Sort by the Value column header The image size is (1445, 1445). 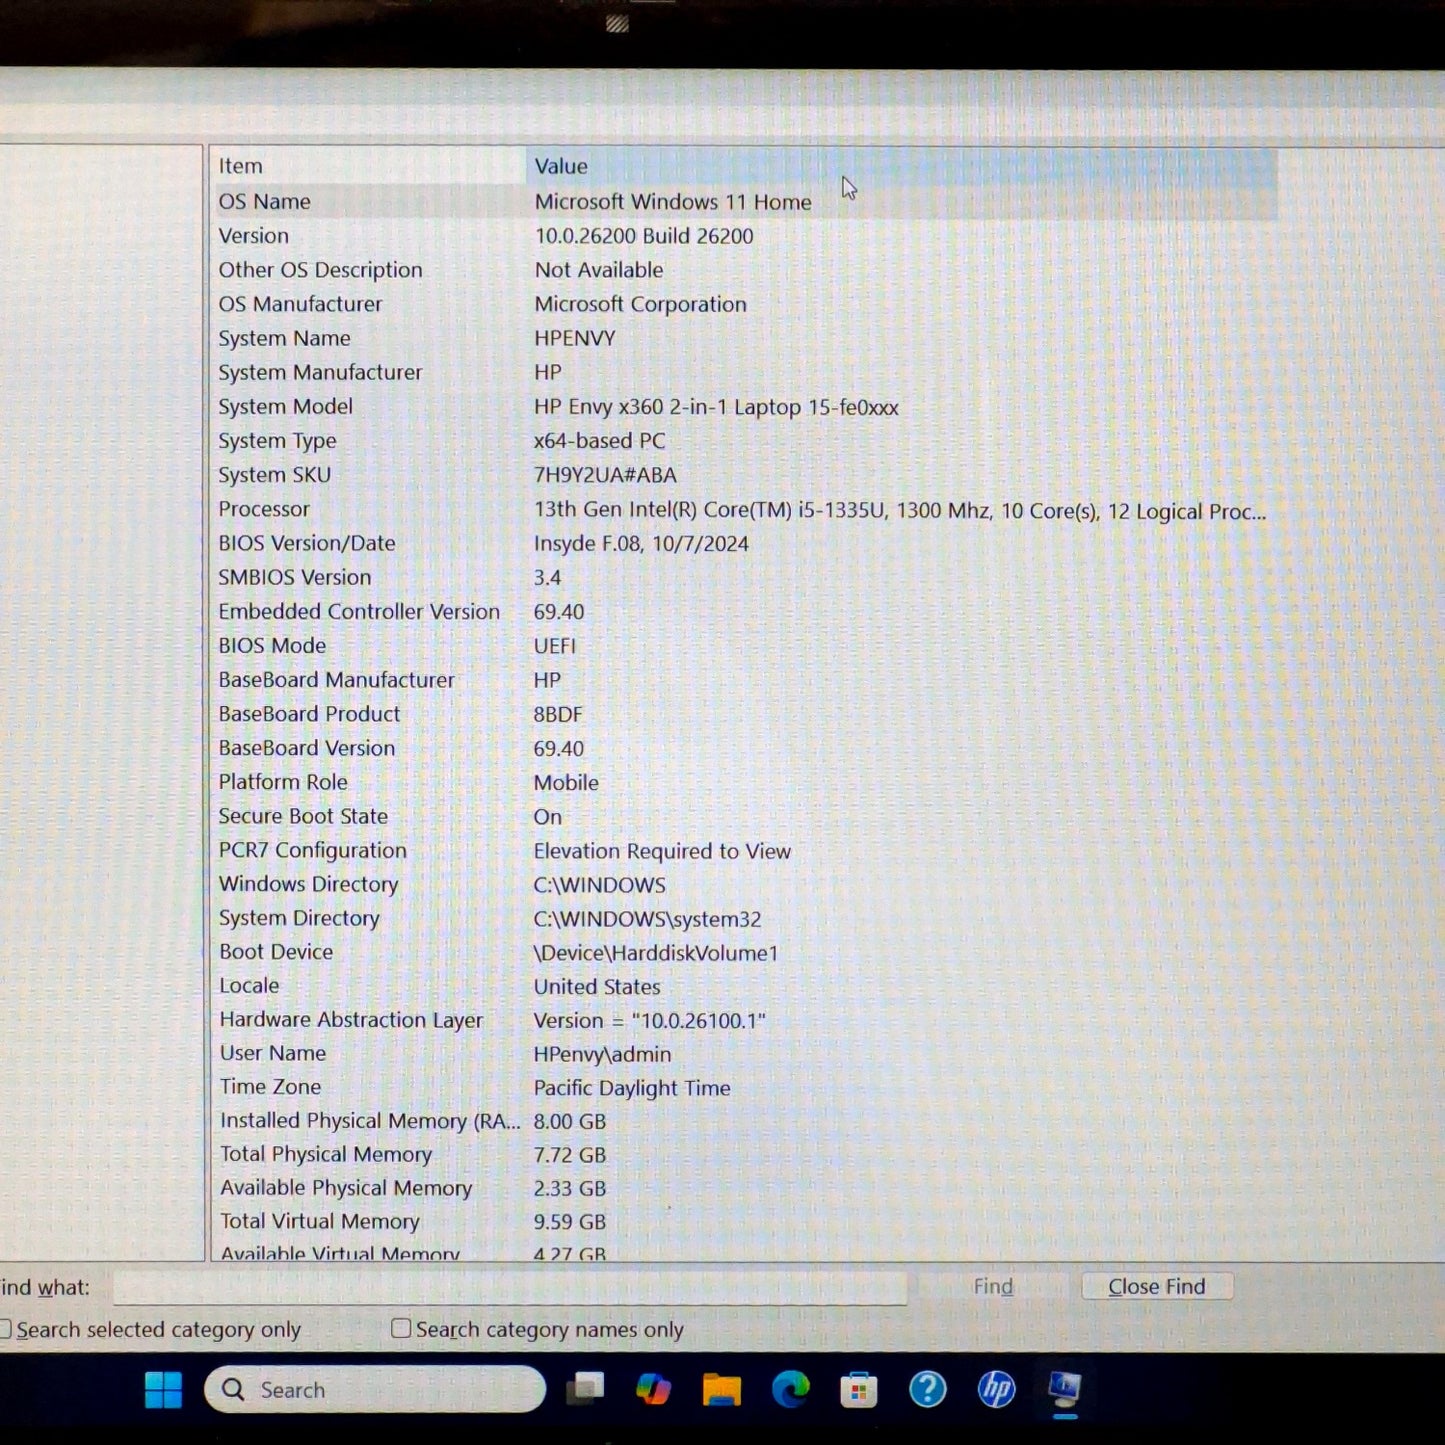902,166
